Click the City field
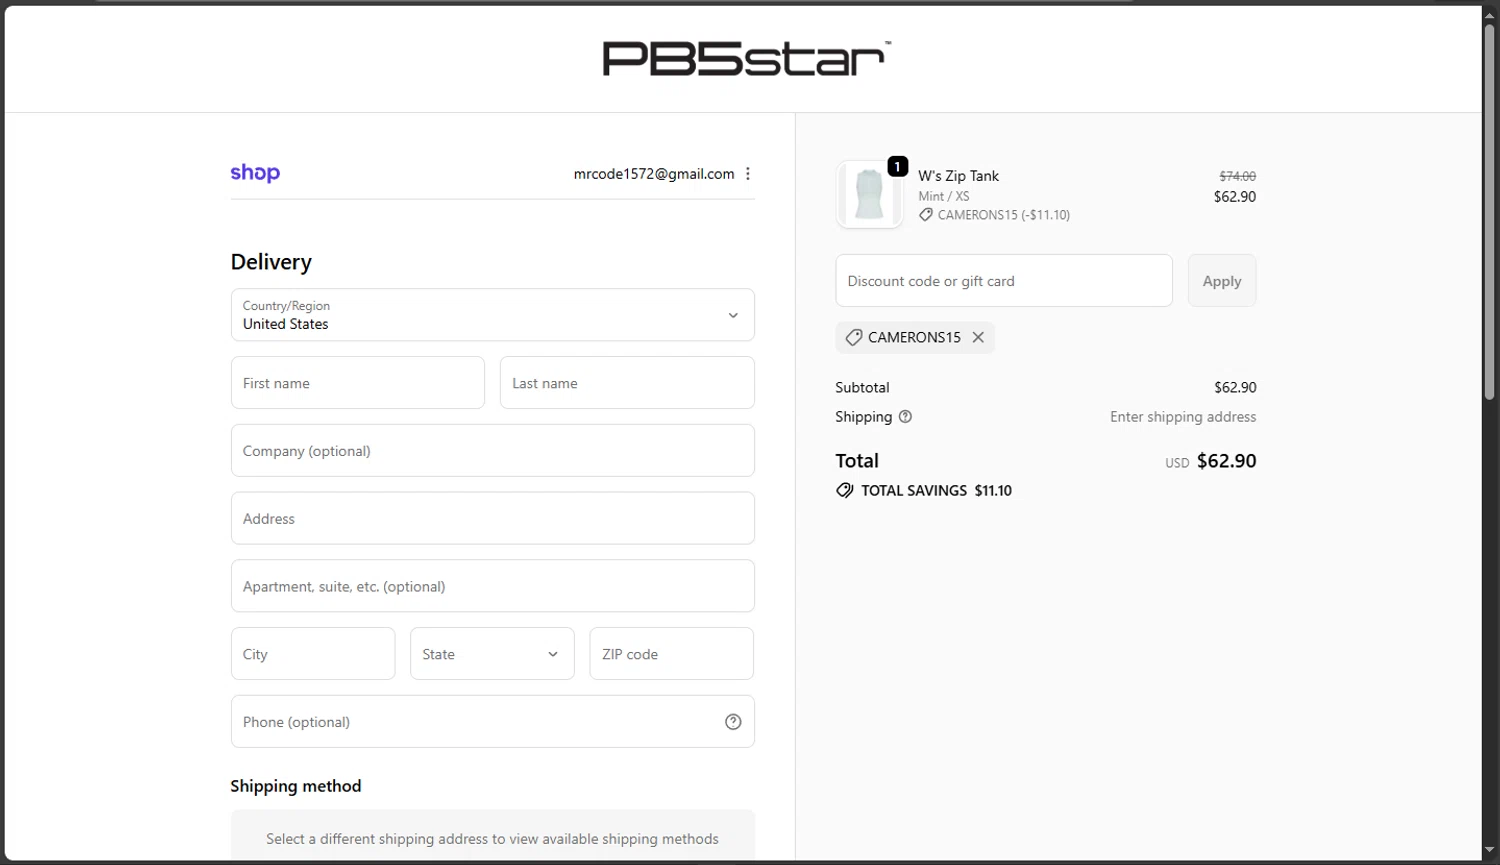Viewport: 1500px width, 865px height. [313, 654]
